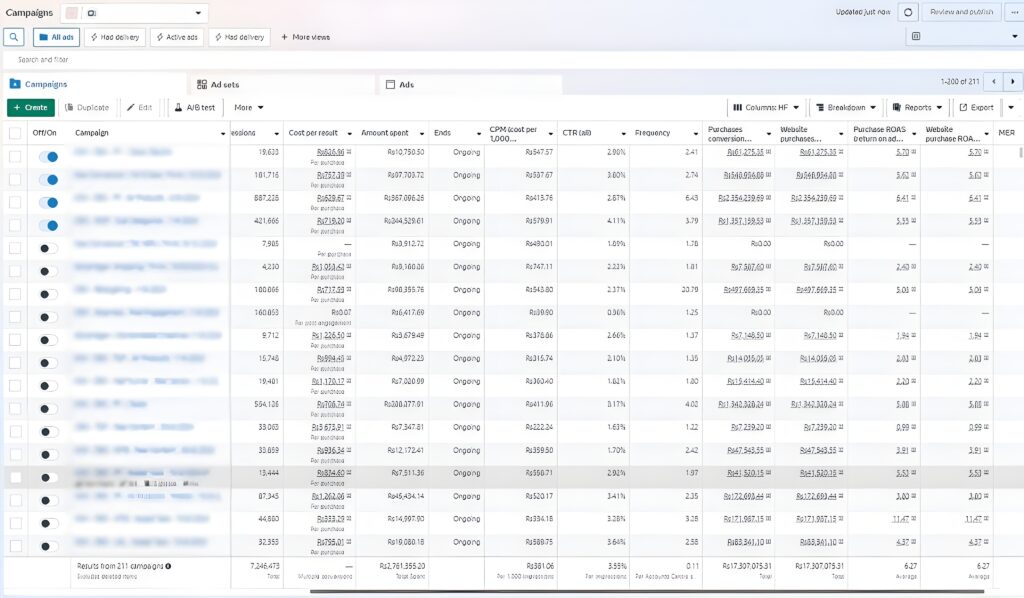Turn on campaign with Rs7,347.81 spent
The image size is (1024, 598).
(48, 432)
